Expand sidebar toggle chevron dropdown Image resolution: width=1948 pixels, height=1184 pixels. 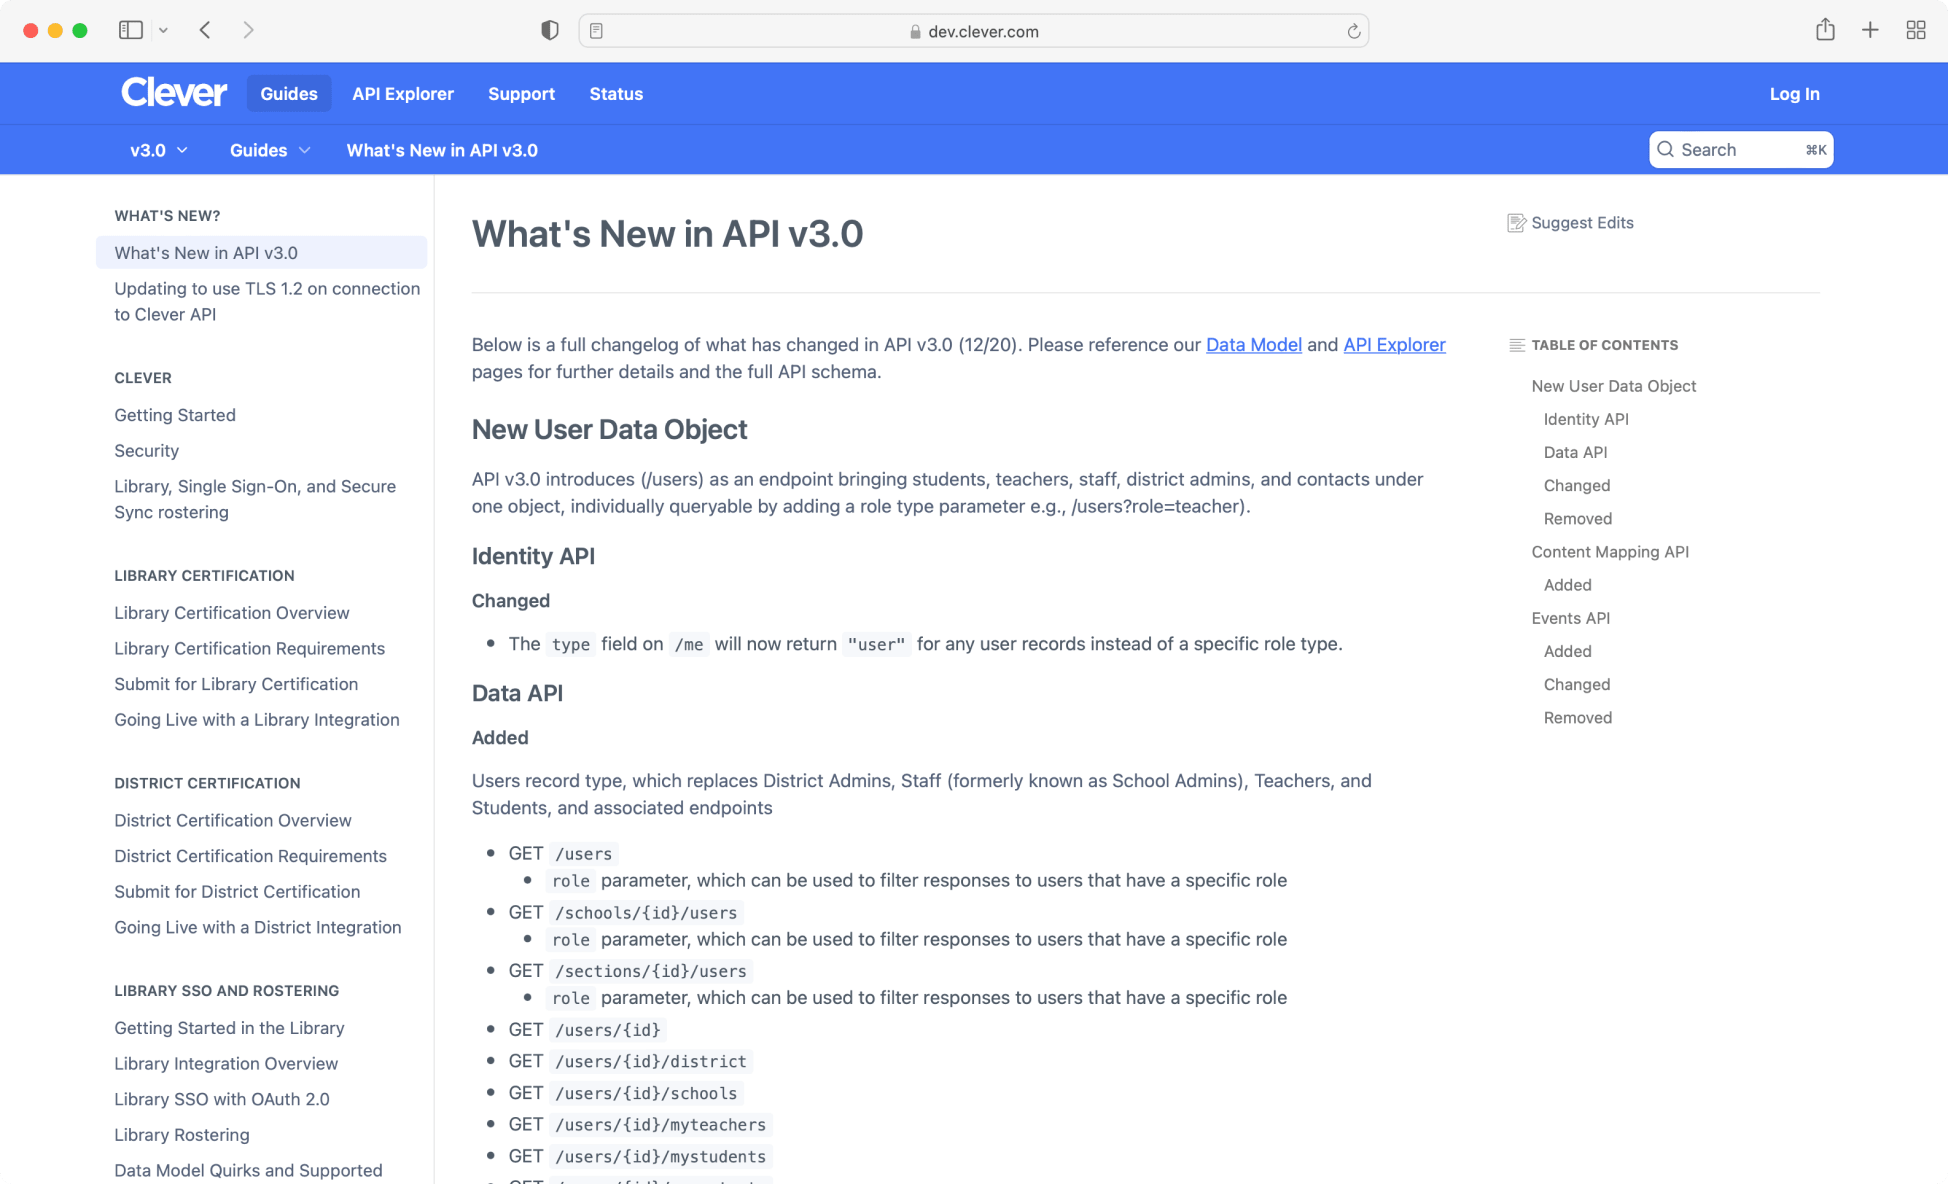click(164, 30)
